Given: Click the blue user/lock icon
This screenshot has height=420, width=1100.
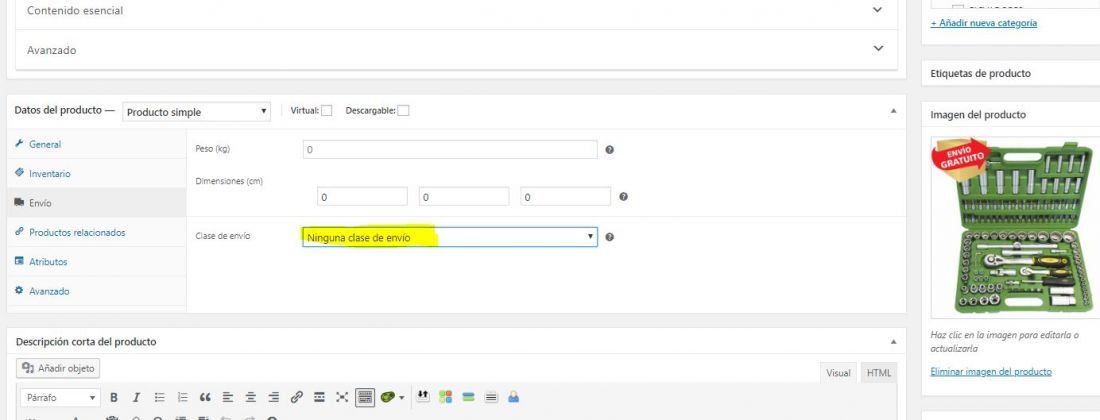Looking at the screenshot, I should tap(514, 398).
